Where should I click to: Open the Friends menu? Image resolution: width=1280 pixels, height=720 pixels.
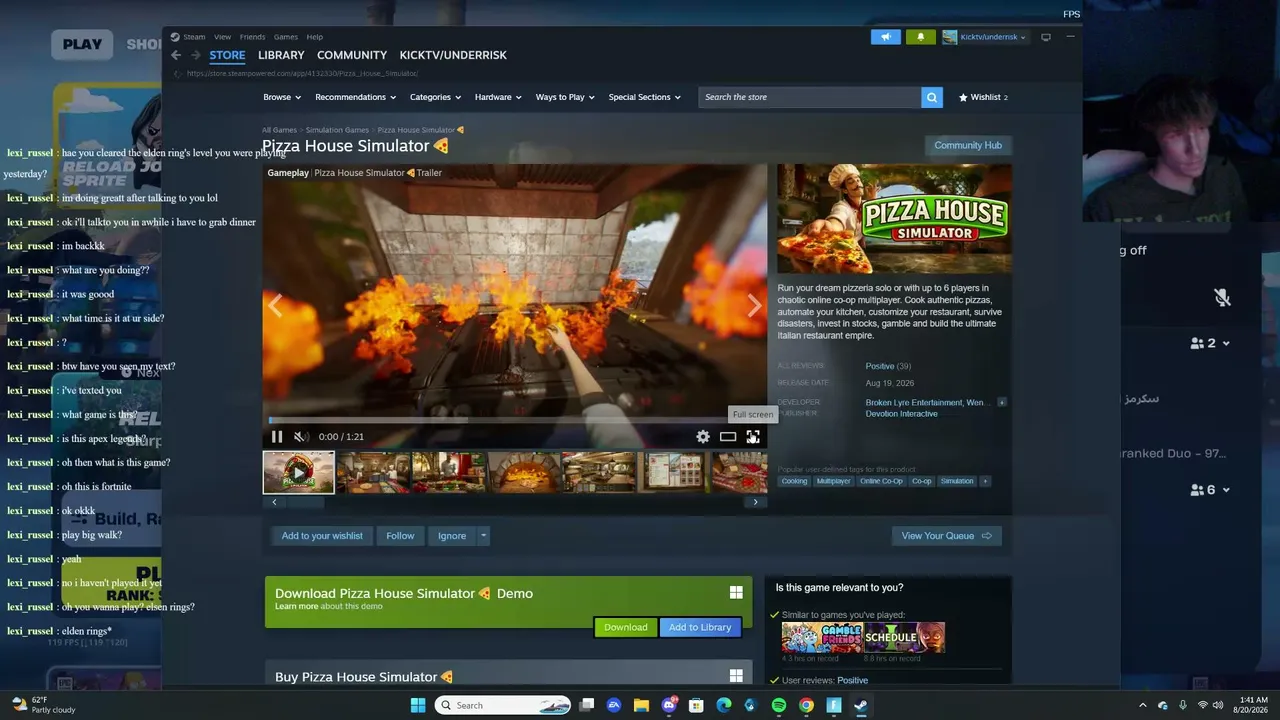tap(252, 37)
